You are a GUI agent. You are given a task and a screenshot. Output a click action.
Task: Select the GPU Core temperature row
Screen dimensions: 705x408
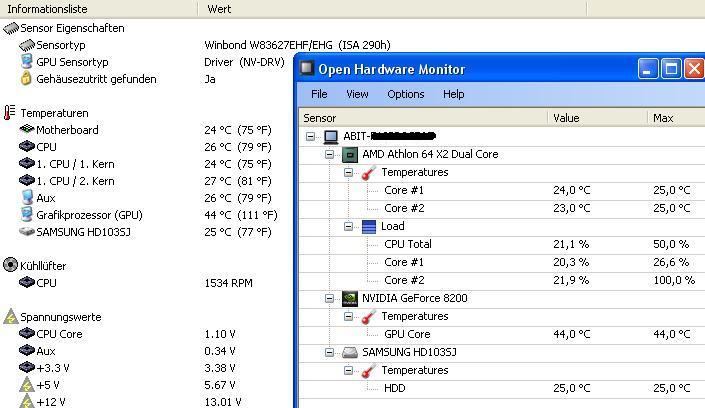pos(502,334)
